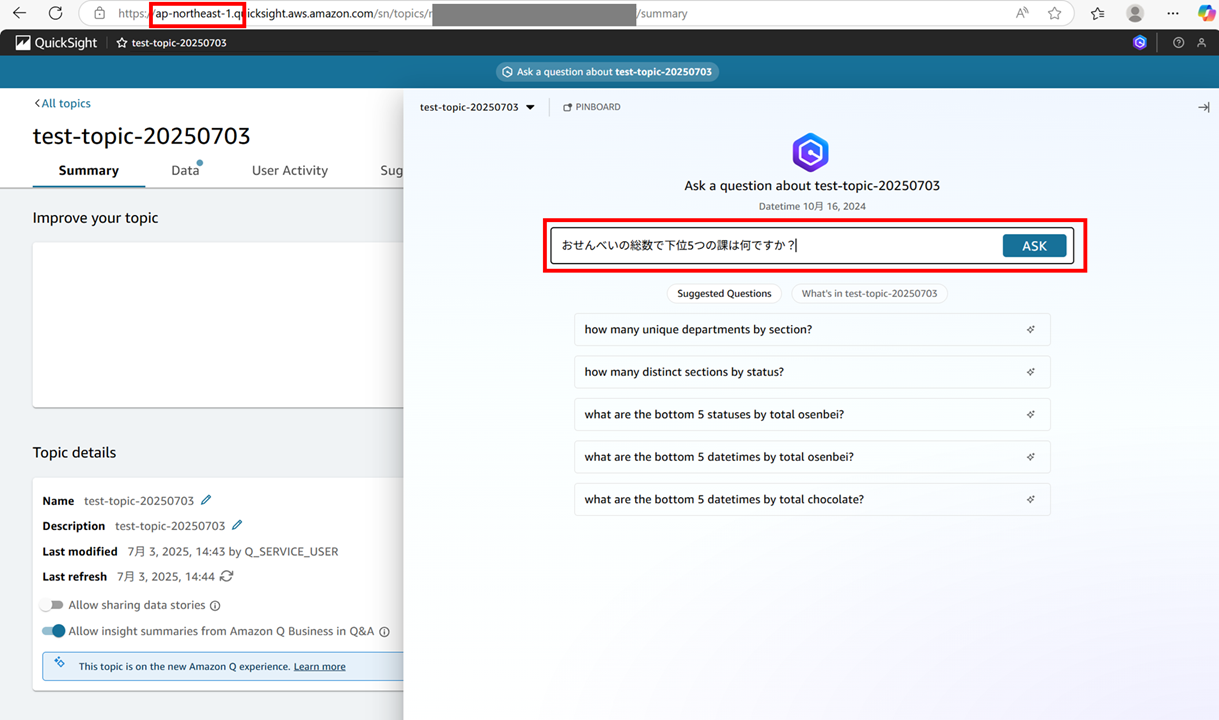Switch to the Summary tab
1219x720 pixels.
[x=88, y=170]
